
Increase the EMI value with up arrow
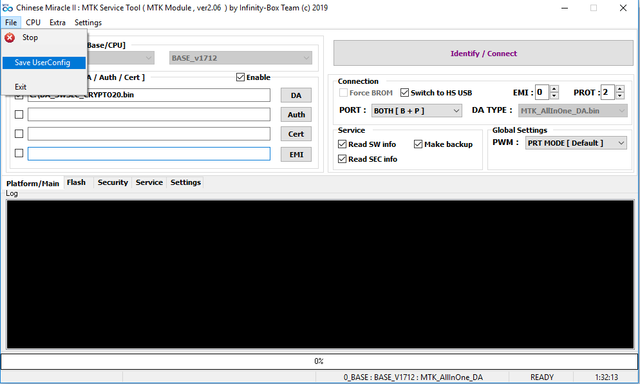554,89
